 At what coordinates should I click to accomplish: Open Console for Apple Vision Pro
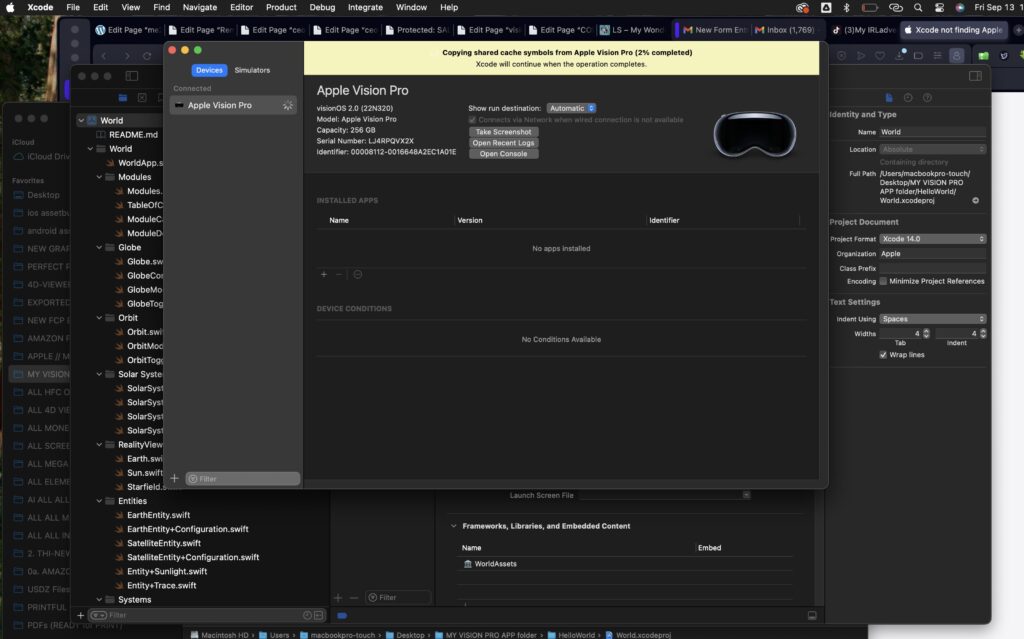(504, 154)
